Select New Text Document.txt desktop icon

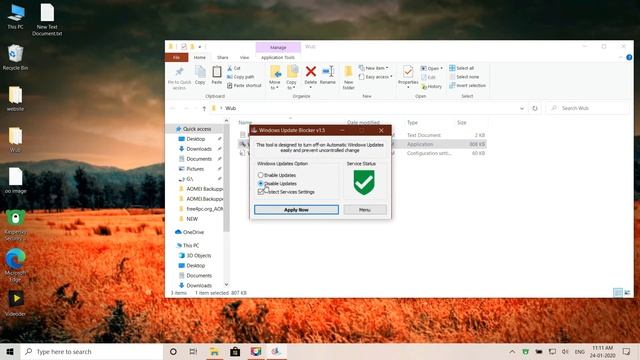47,20
